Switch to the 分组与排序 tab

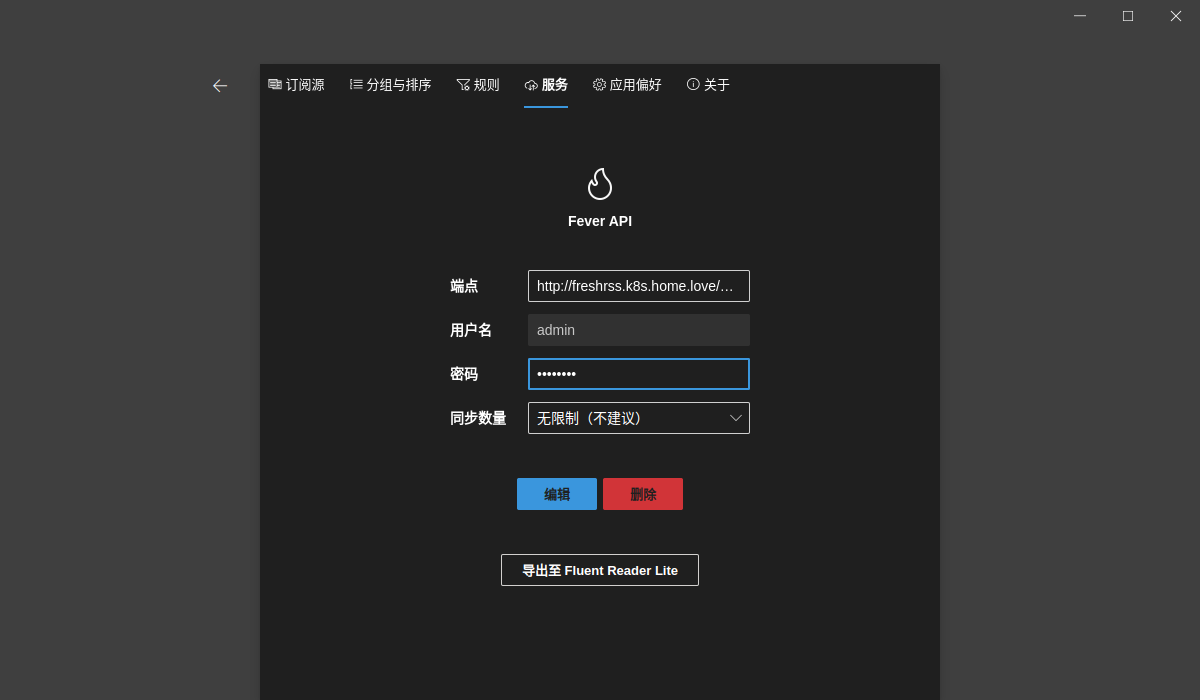390,85
